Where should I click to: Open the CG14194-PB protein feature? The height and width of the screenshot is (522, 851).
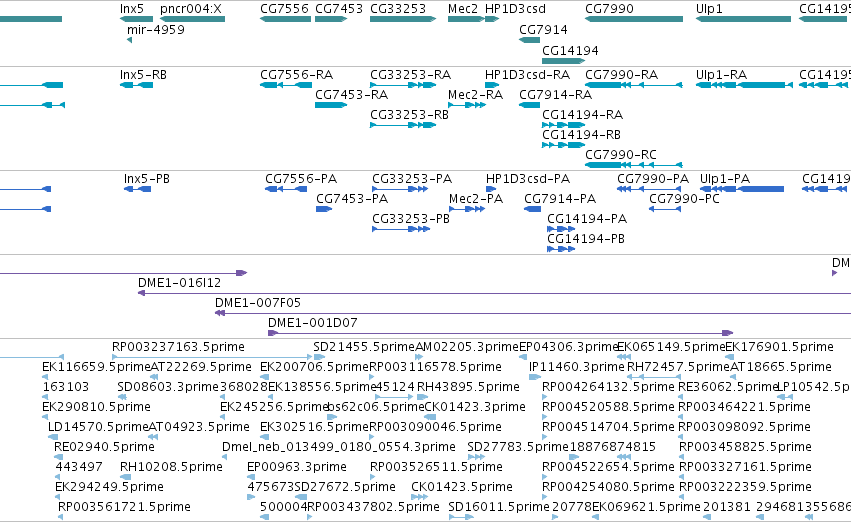point(561,249)
